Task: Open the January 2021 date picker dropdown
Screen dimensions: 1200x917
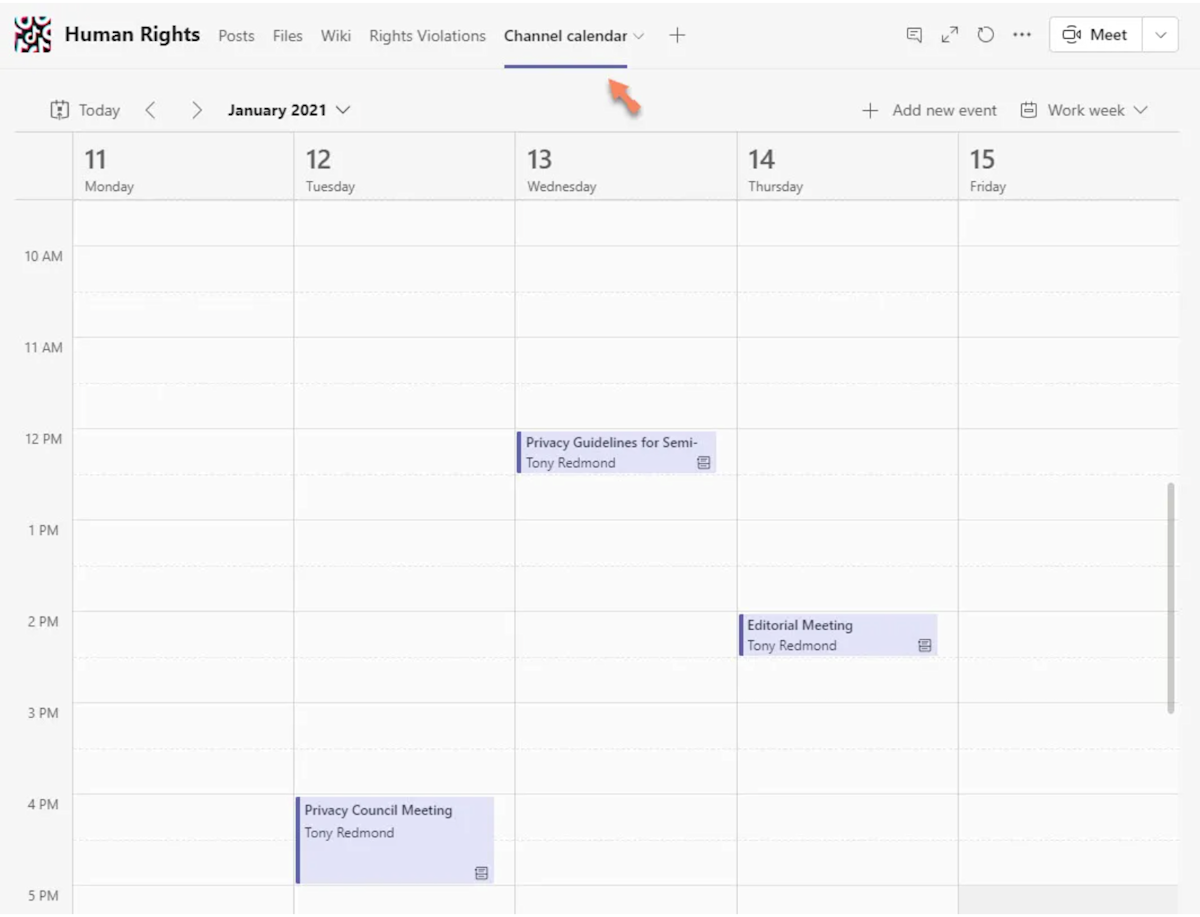Action: click(289, 110)
